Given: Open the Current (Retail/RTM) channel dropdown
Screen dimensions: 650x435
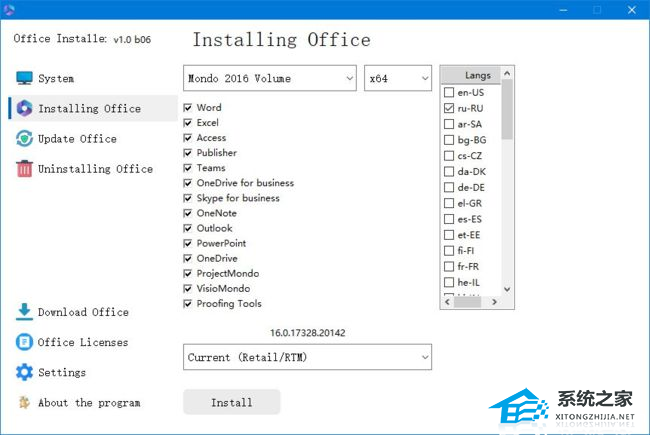Looking at the screenshot, I should (x=308, y=357).
